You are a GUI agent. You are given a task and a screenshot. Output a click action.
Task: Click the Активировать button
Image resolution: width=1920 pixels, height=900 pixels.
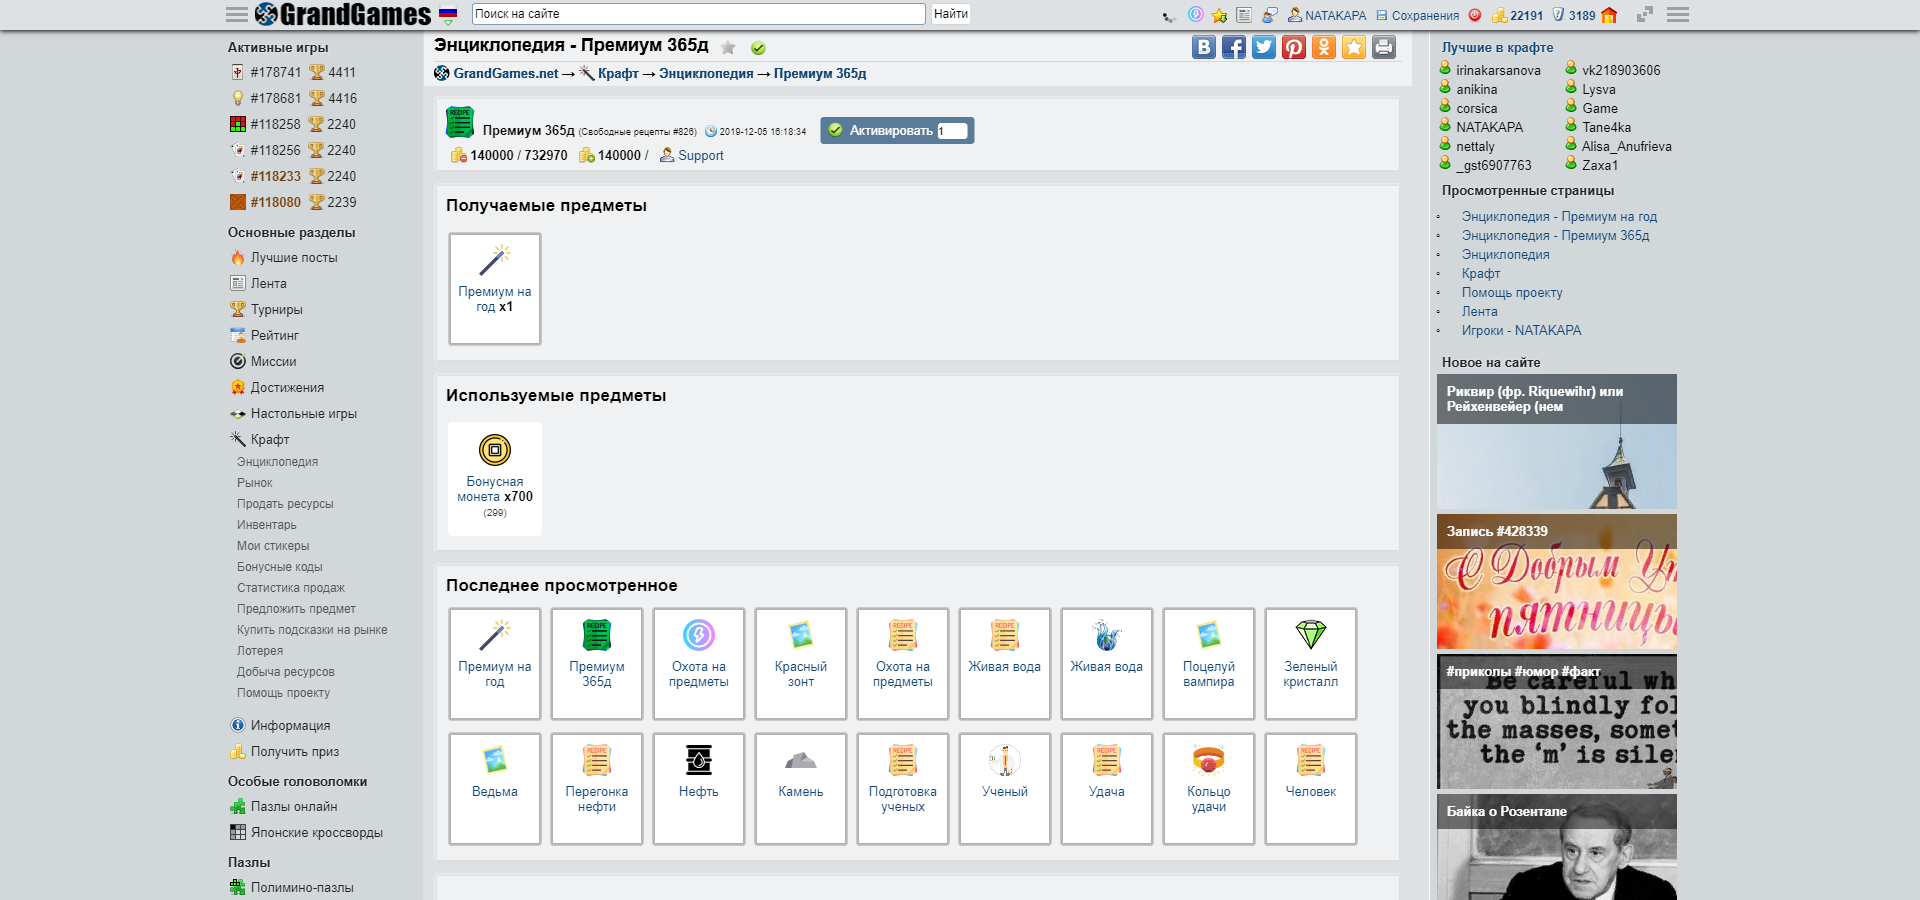[x=897, y=130]
